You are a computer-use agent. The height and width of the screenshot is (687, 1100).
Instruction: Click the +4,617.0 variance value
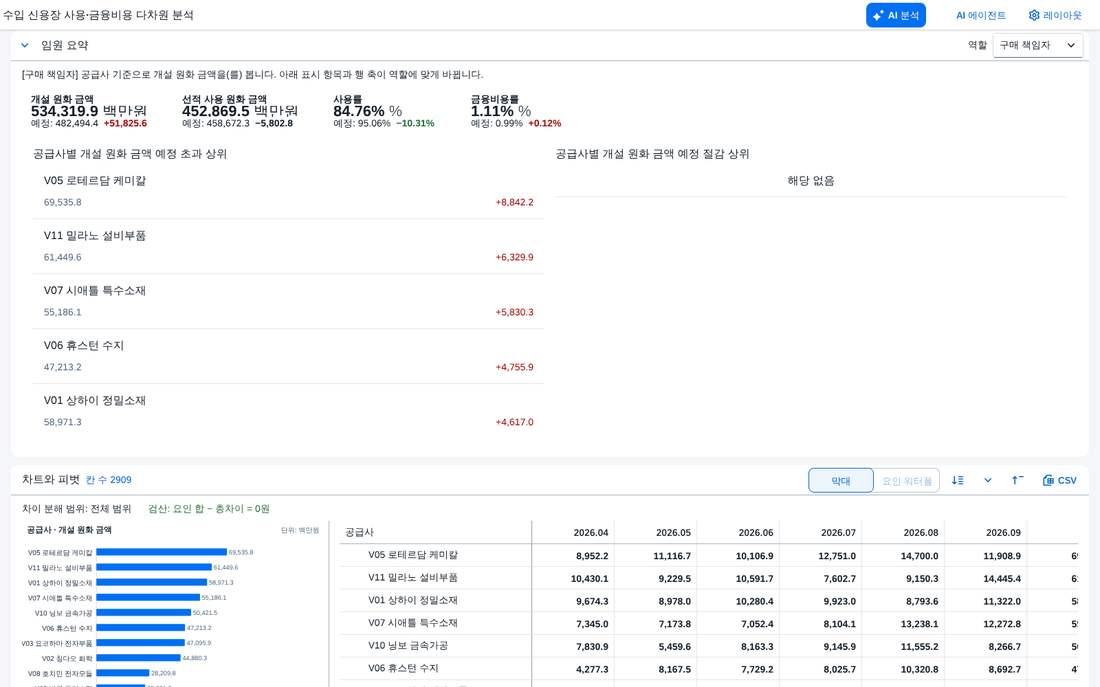pyautogui.click(x=514, y=422)
